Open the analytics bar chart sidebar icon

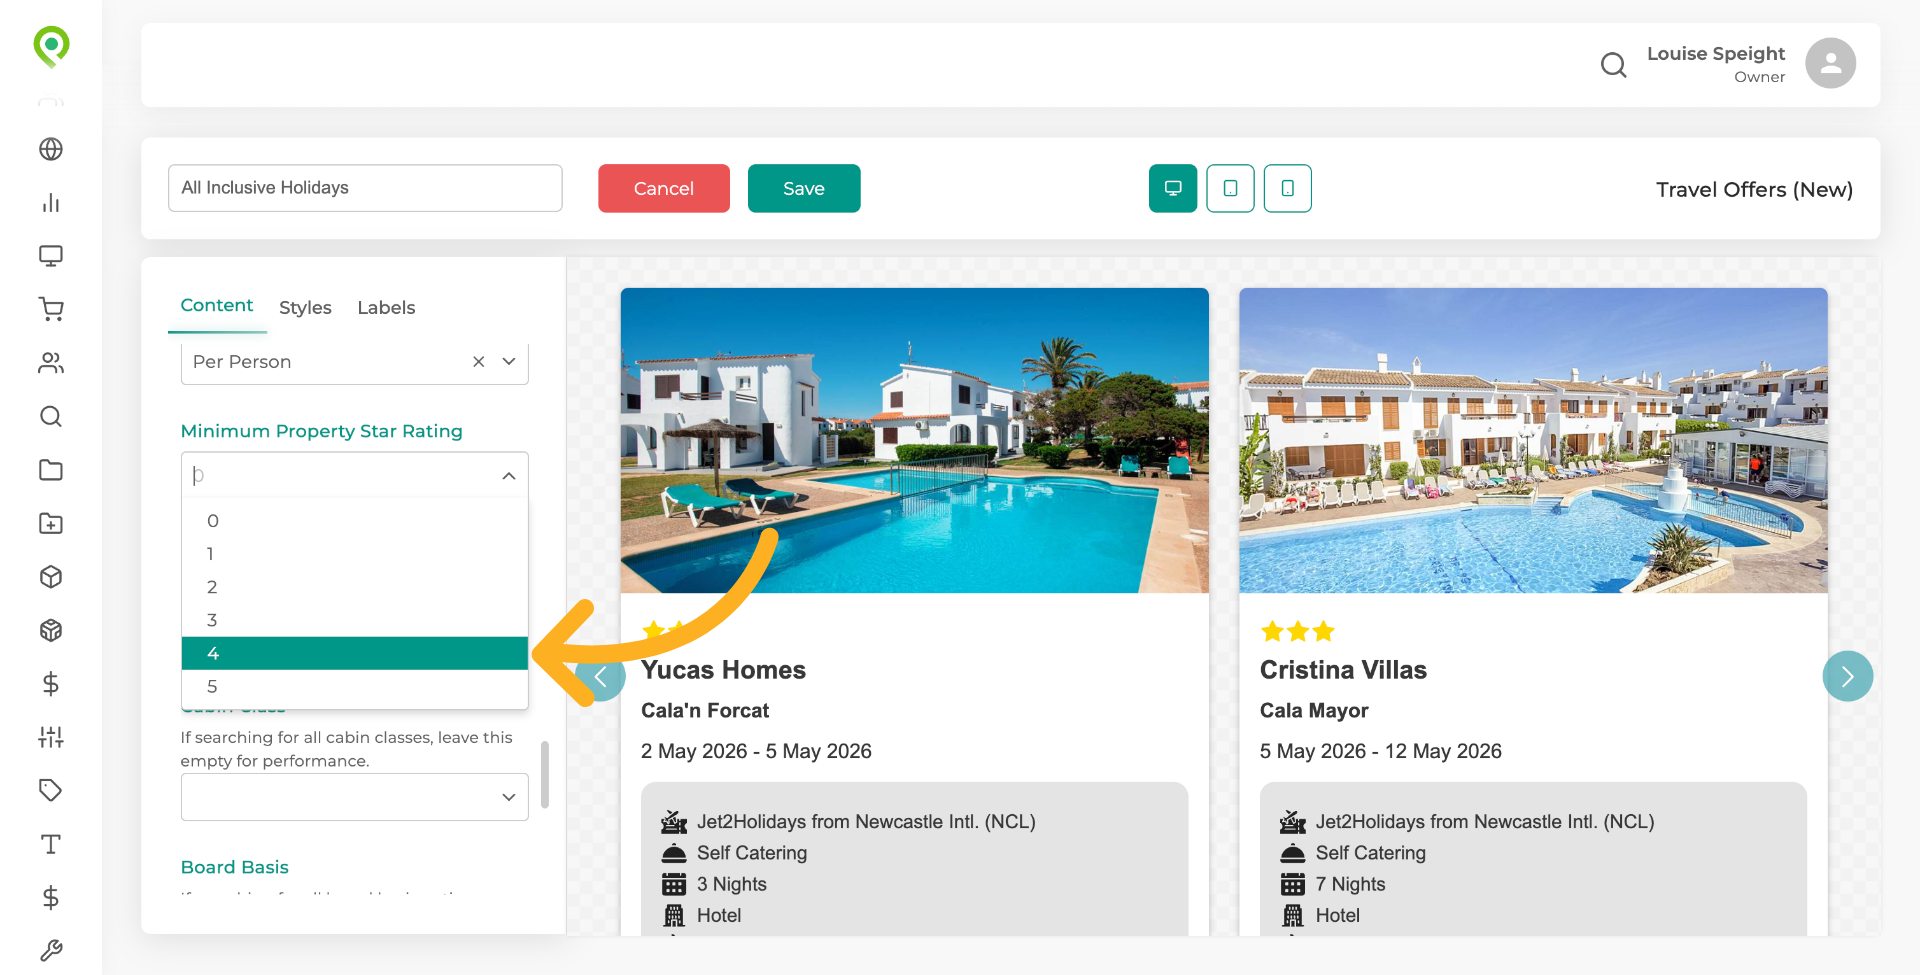(x=50, y=203)
